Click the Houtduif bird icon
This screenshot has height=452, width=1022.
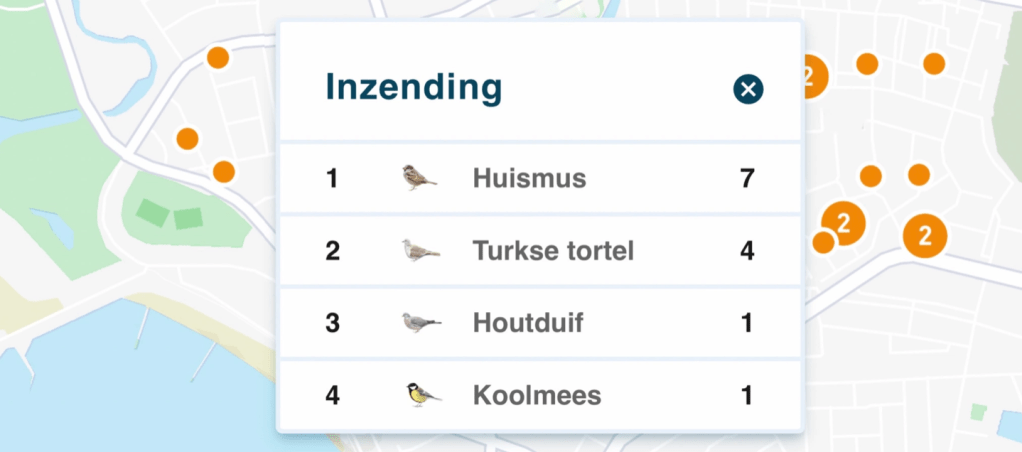coord(421,322)
